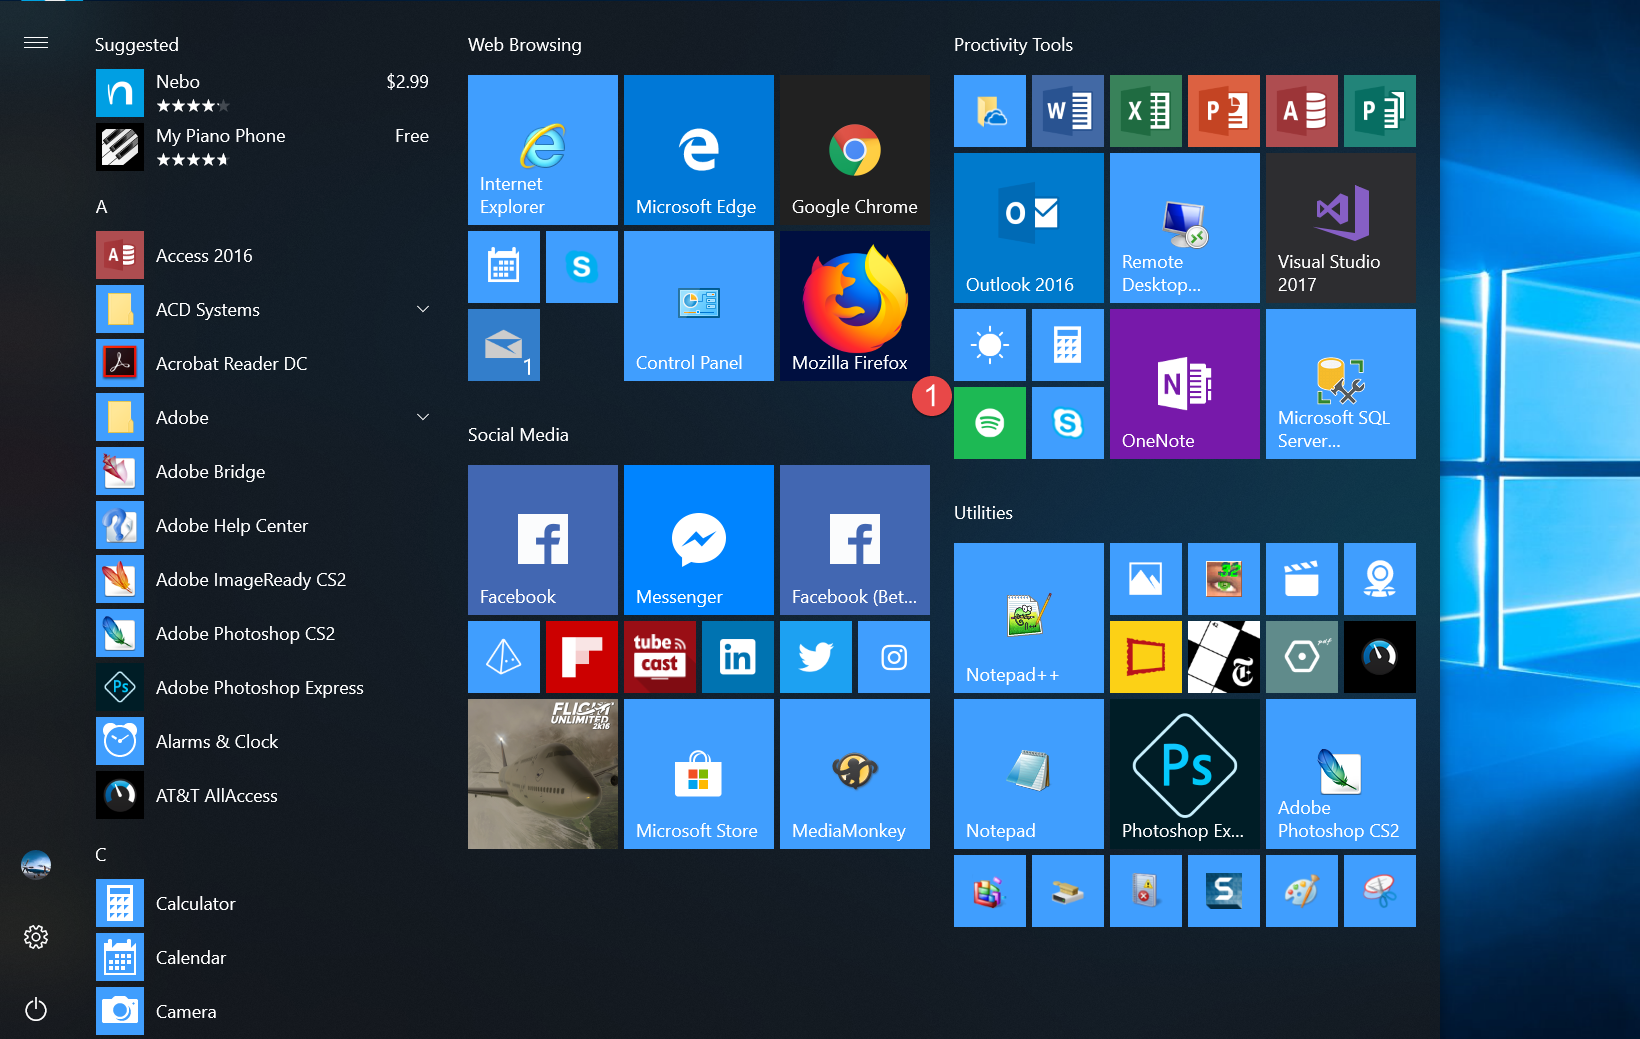Expand the ACD Systems folder
This screenshot has height=1039, width=1640.
[423, 310]
